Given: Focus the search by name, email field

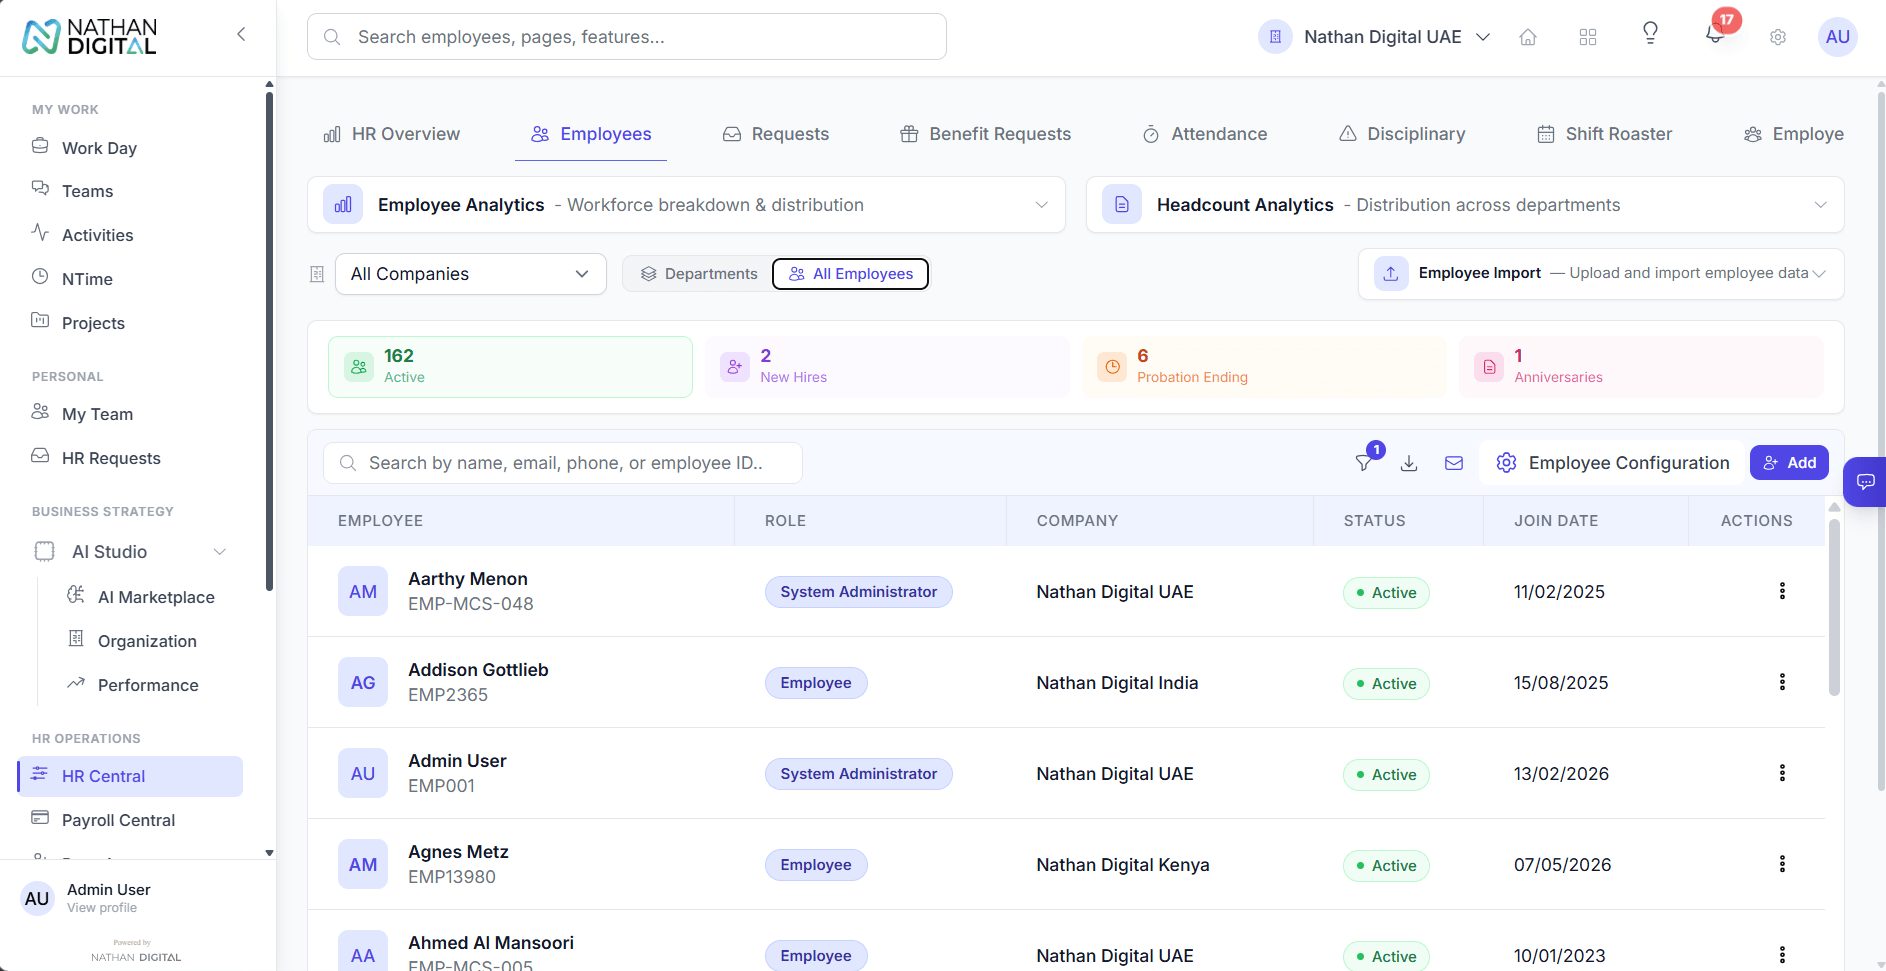Looking at the screenshot, I should coord(563,463).
